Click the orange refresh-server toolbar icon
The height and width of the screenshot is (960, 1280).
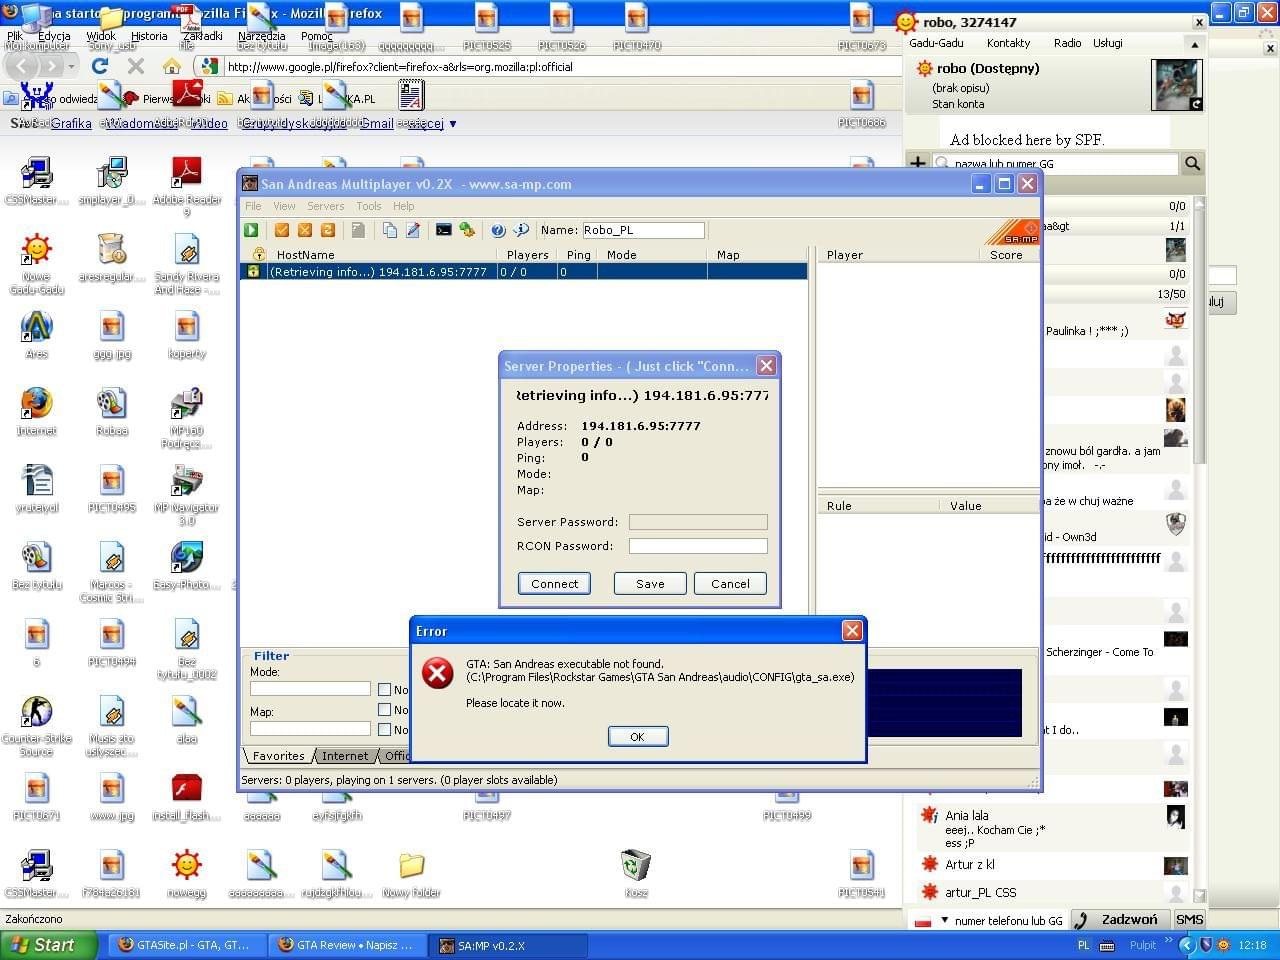[327, 230]
